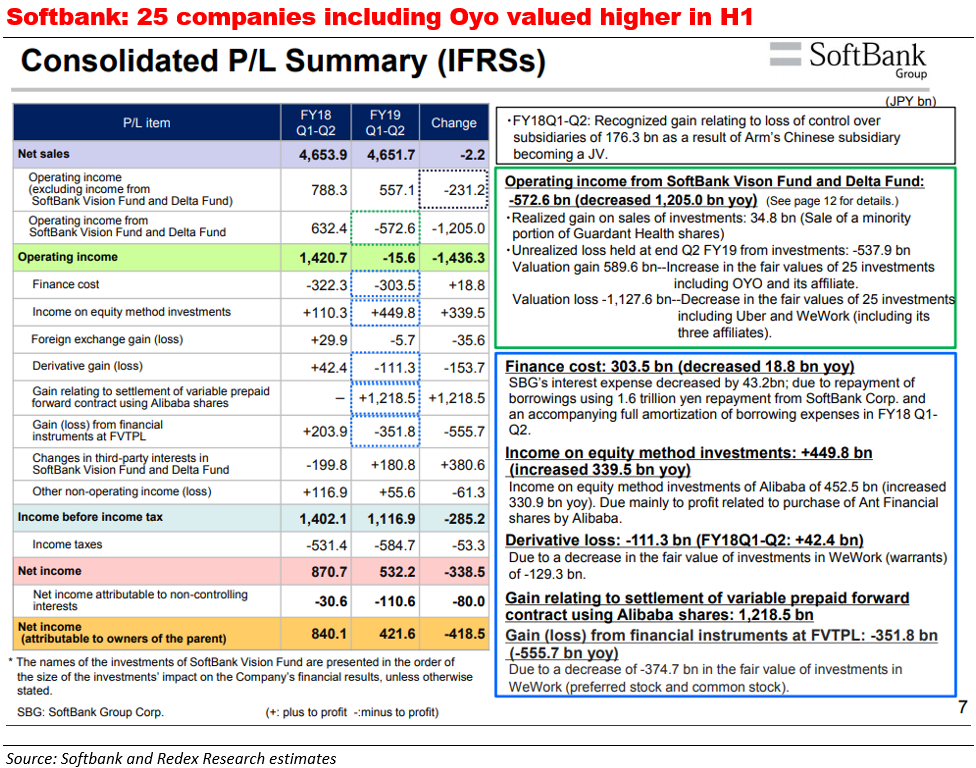Screen dimensions: 976x768
Task: Click the Consolidated P/L Summary title
Action: click(283, 62)
